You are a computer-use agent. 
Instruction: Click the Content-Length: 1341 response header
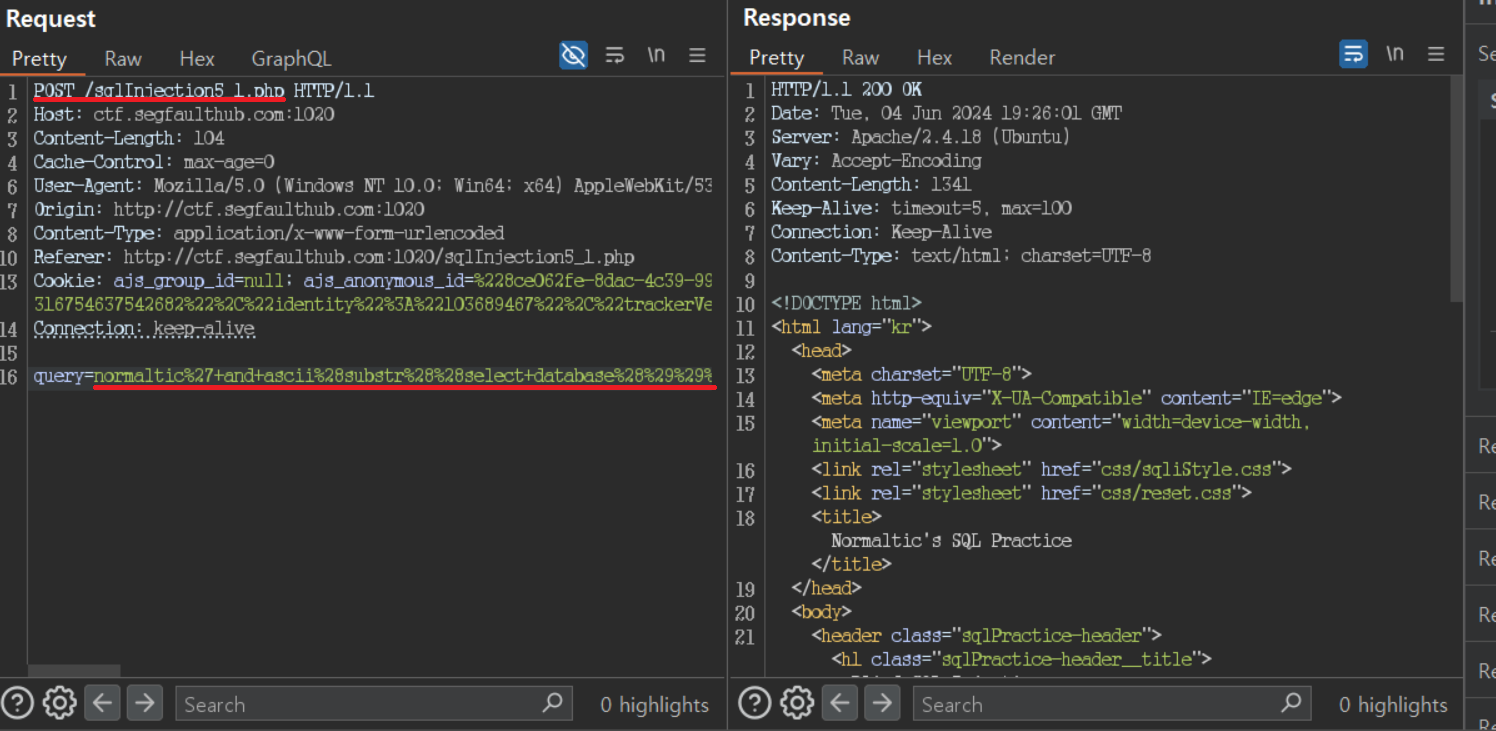point(871,184)
